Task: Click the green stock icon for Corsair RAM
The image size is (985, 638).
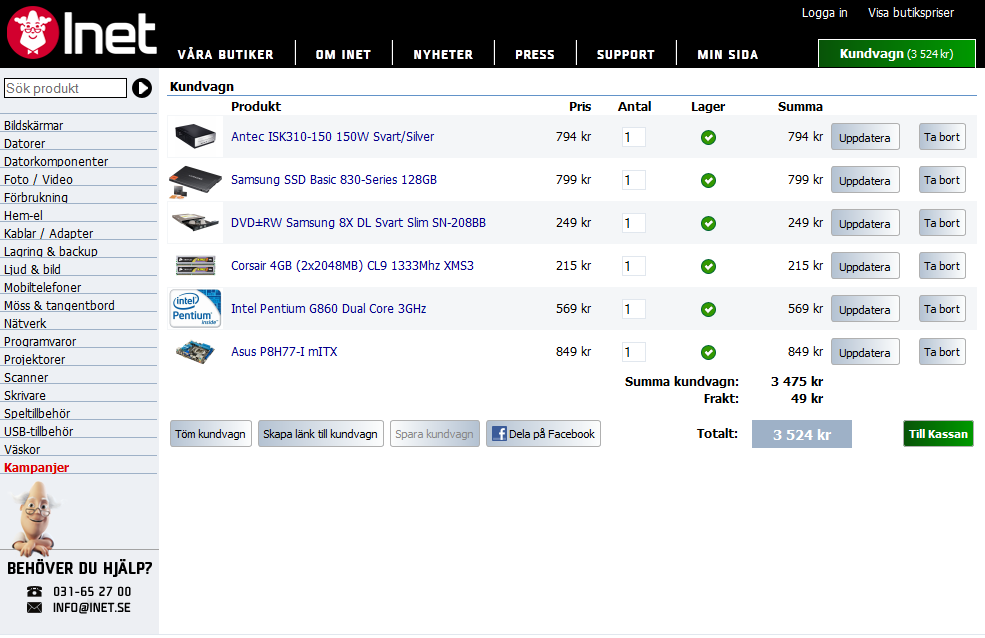Action: click(708, 266)
